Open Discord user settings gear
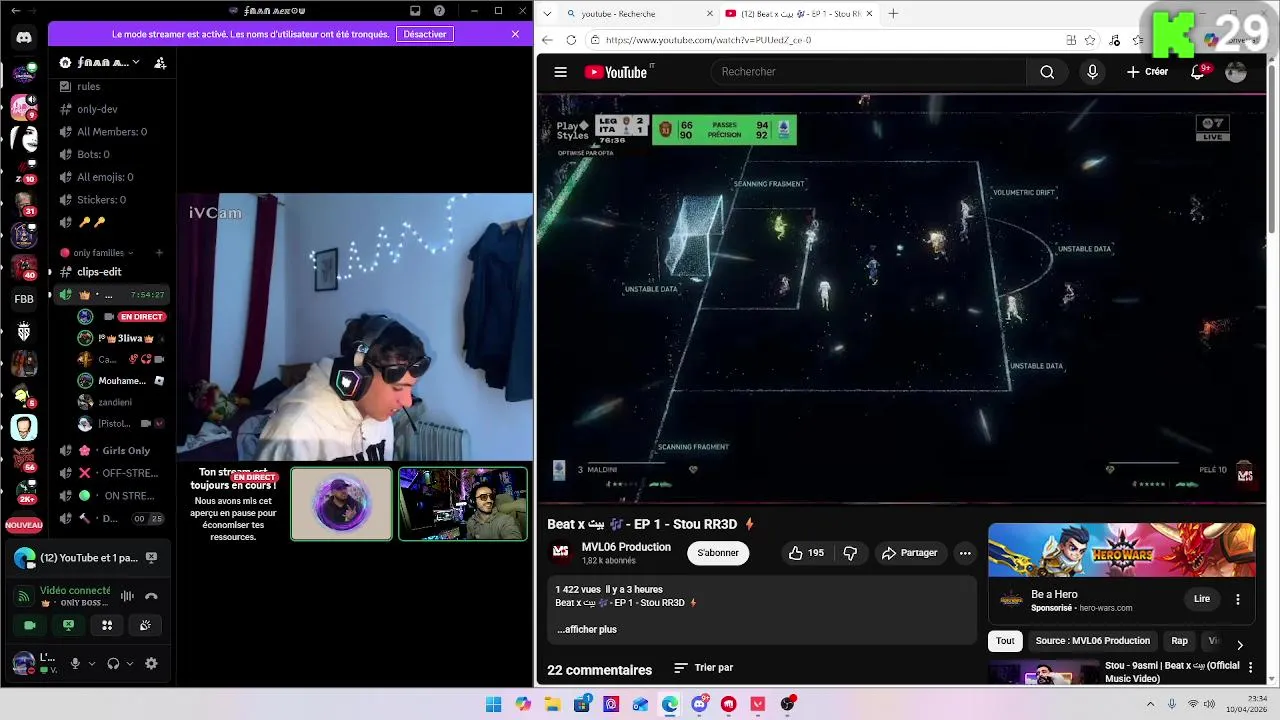 tap(151, 663)
